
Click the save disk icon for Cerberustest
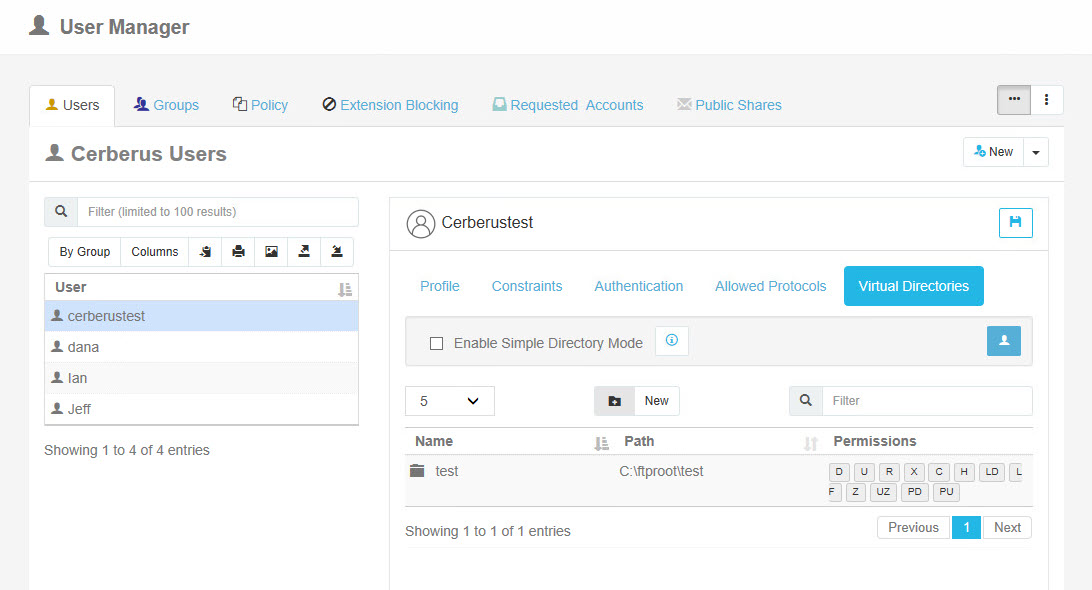(x=1015, y=223)
